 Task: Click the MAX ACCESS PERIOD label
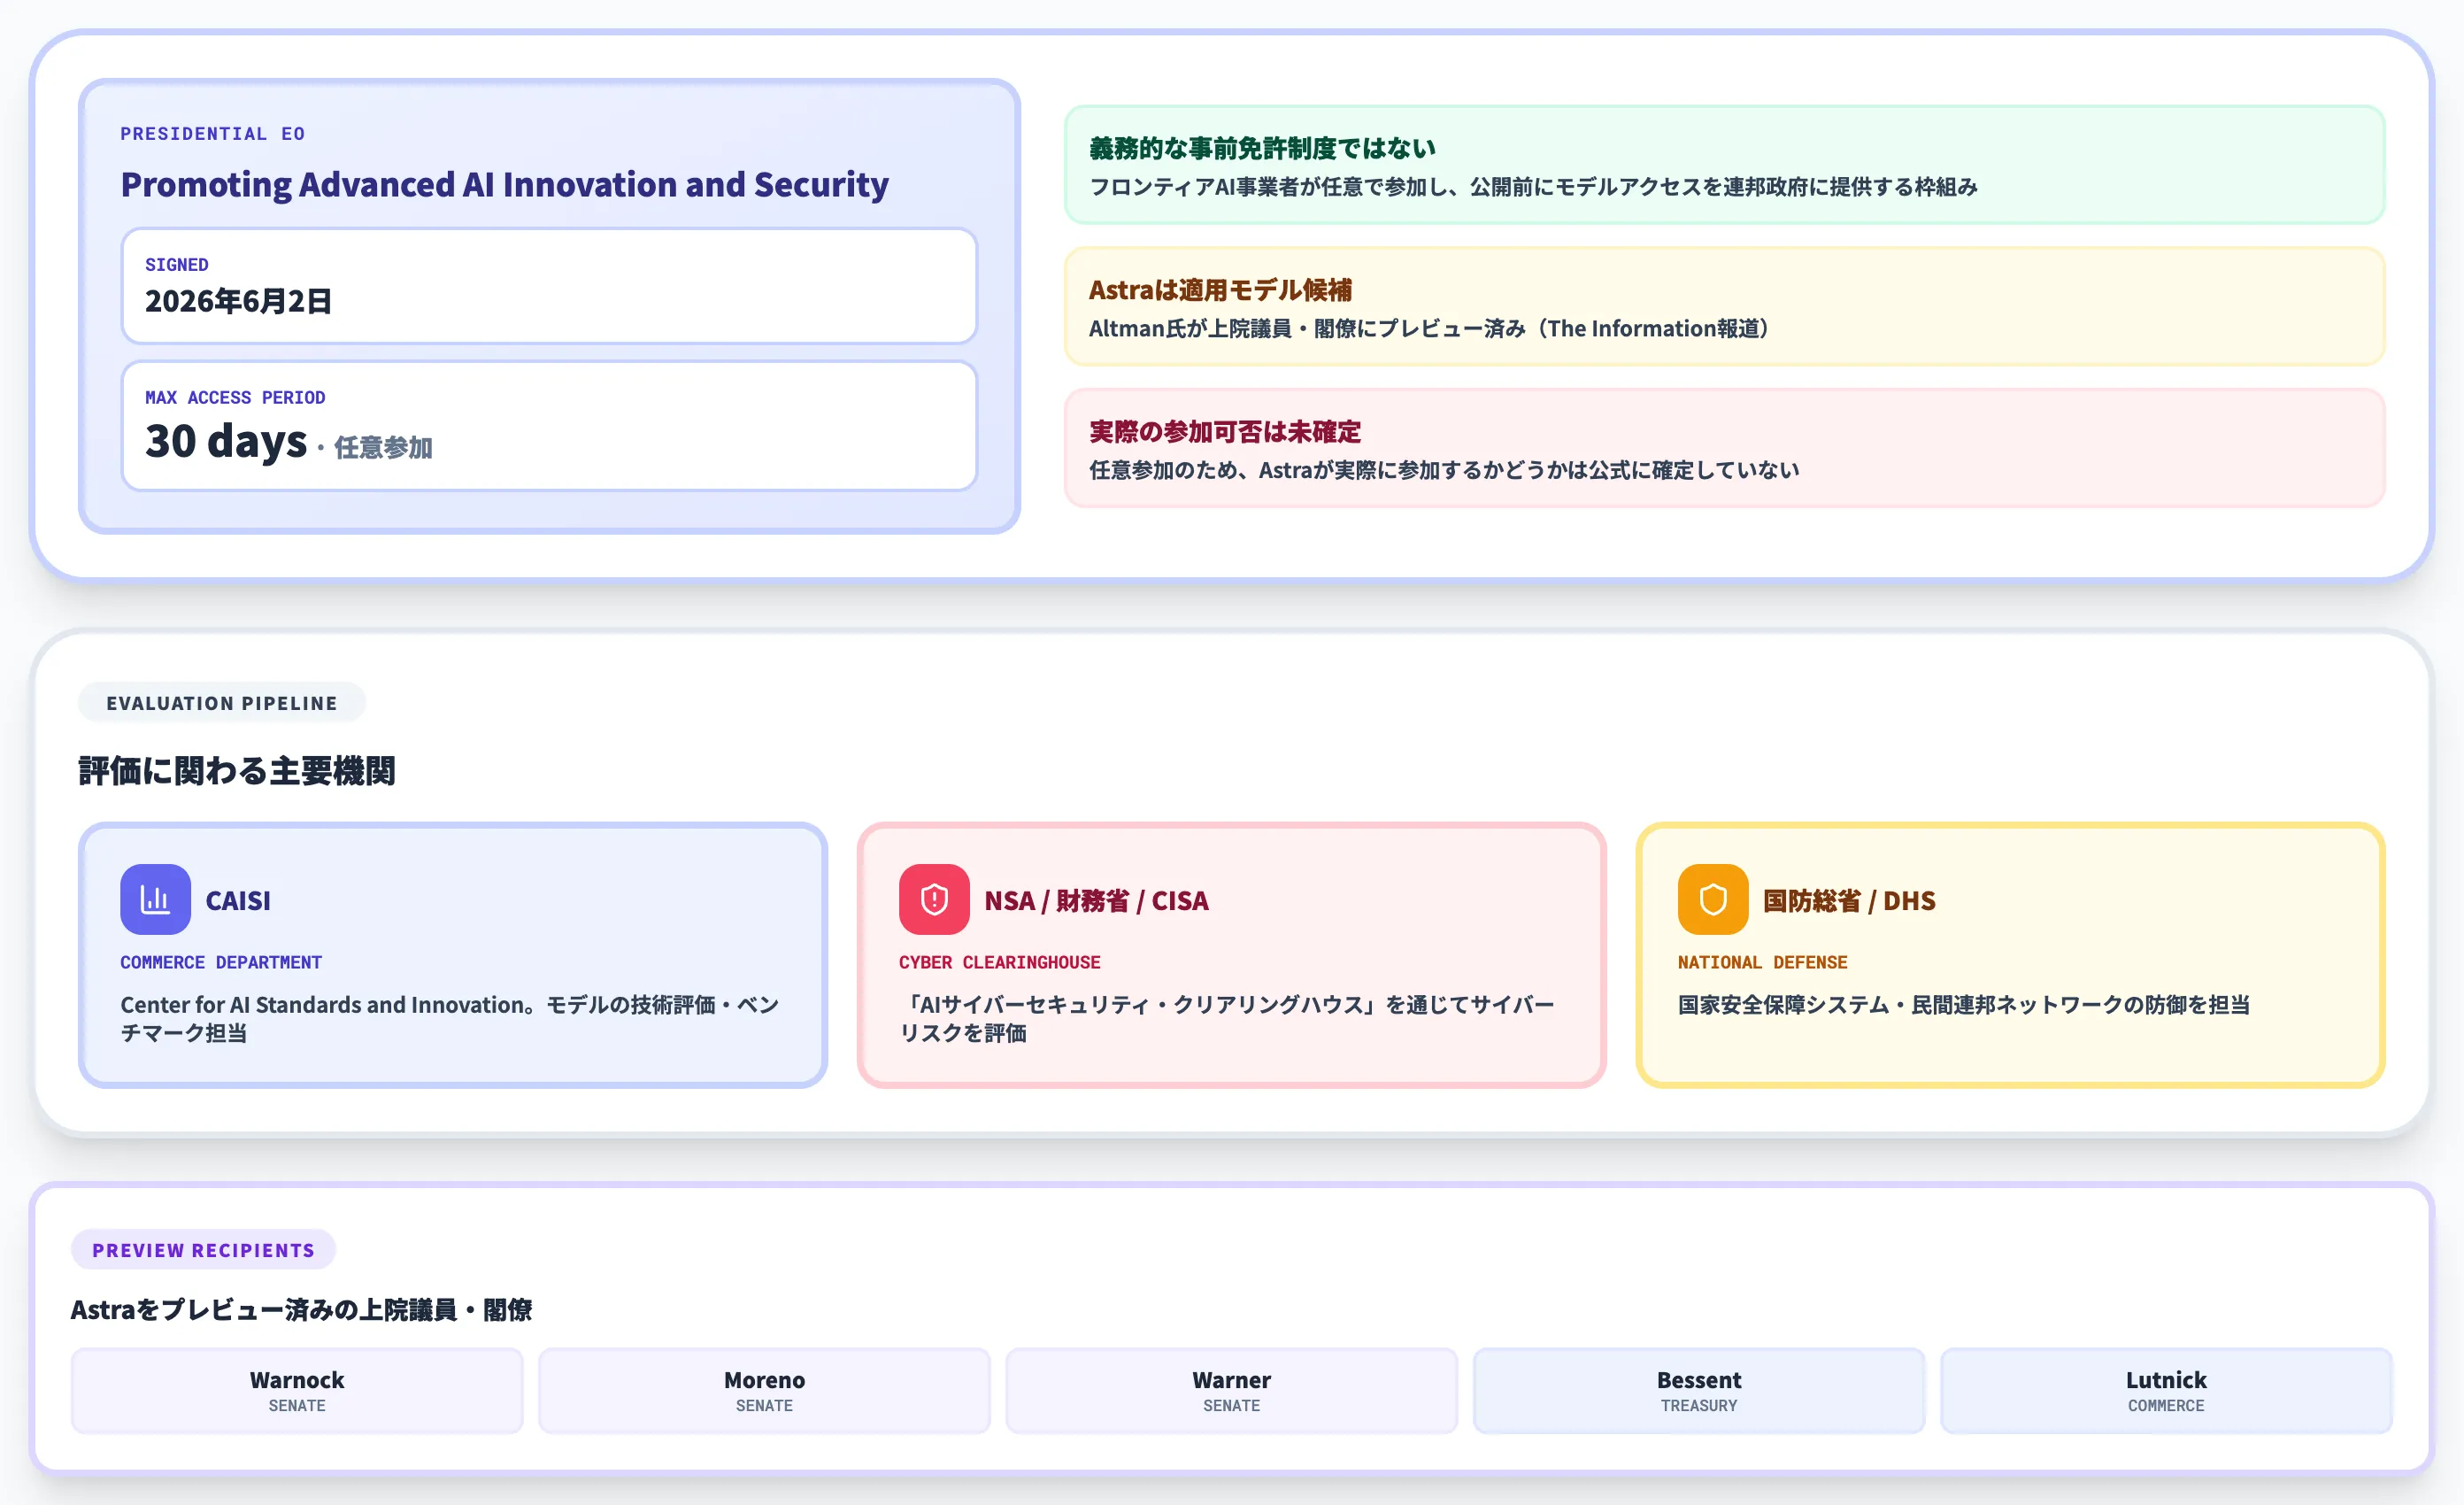point(235,397)
